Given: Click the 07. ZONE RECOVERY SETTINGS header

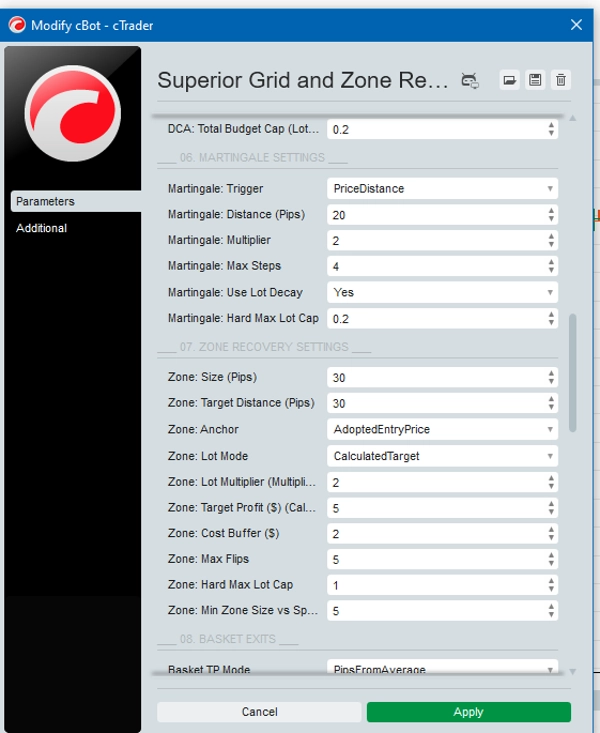Looking at the screenshot, I should pos(264,347).
